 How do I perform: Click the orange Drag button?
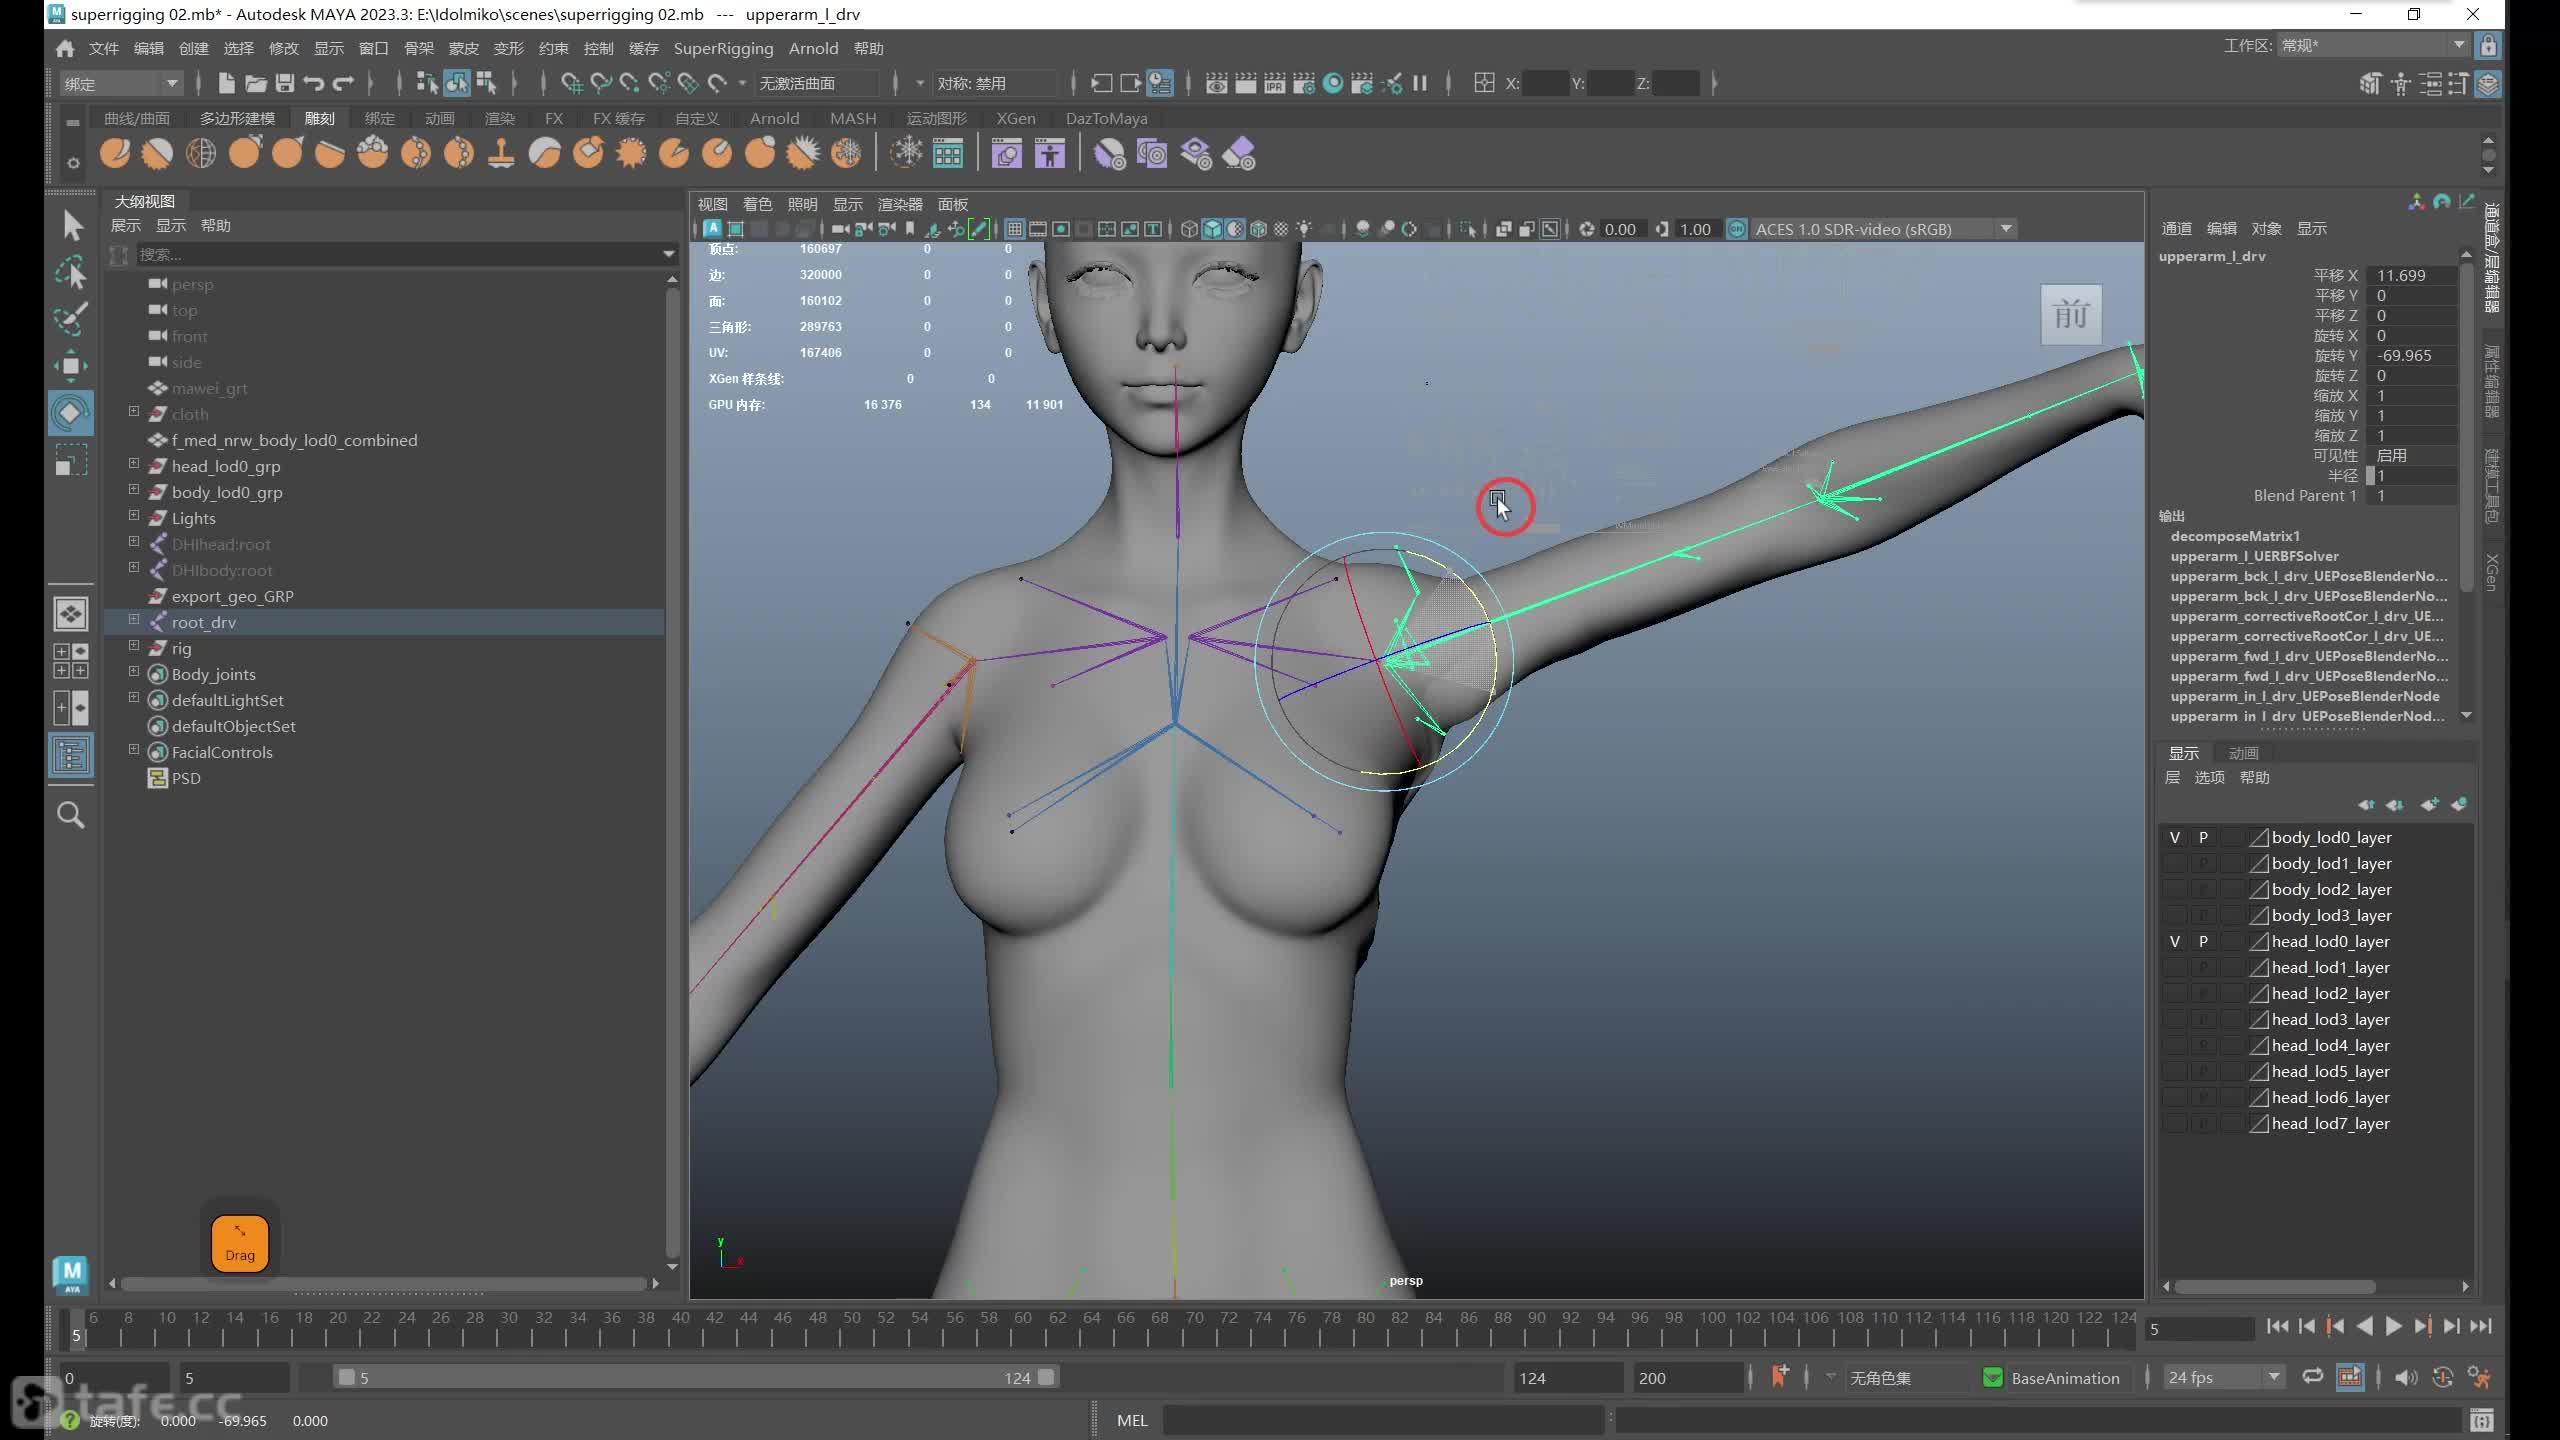240,1244
